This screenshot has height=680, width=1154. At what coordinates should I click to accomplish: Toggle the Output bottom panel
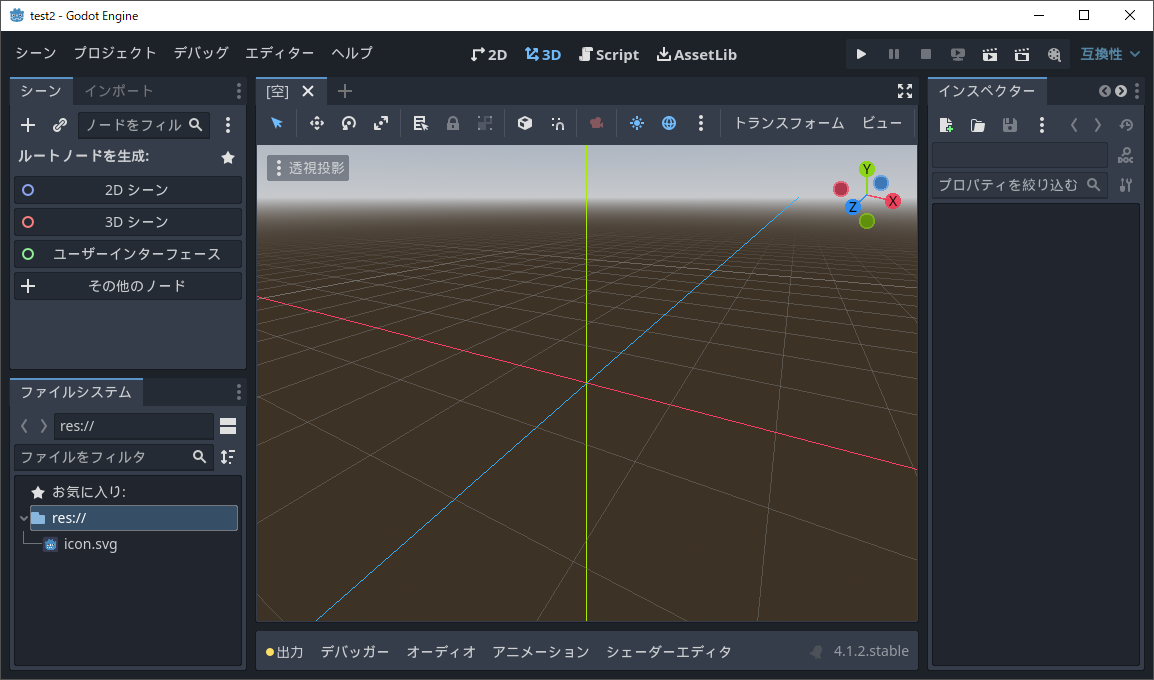pyautogui.click(x=284, y=652)
